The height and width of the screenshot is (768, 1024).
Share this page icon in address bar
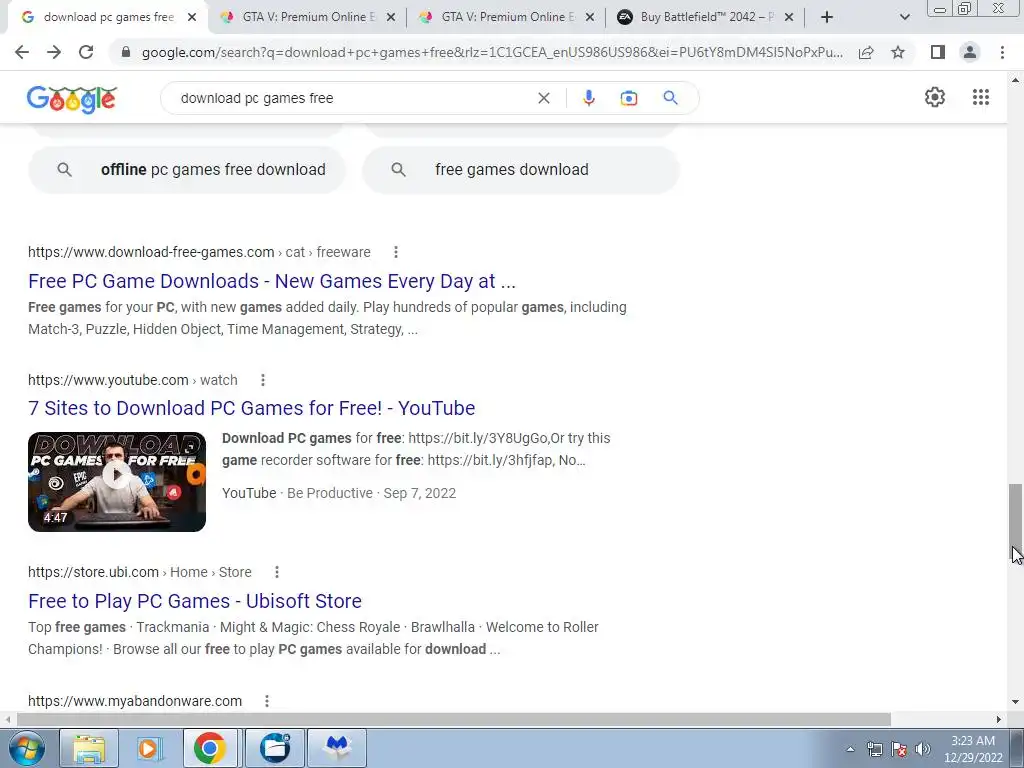click(866, 52)
